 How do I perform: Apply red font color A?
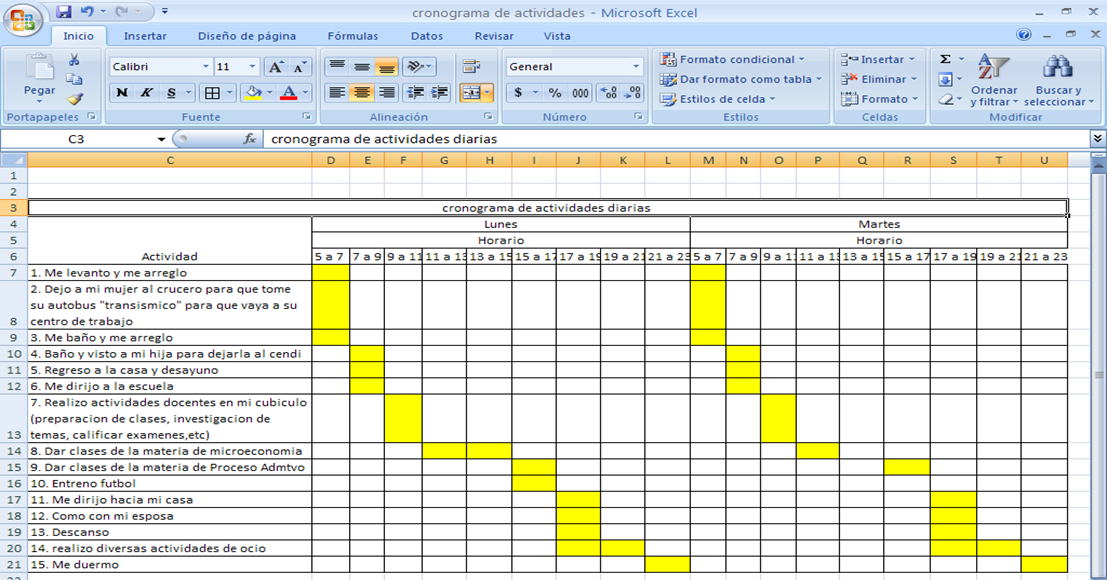[x=289, y=92]
